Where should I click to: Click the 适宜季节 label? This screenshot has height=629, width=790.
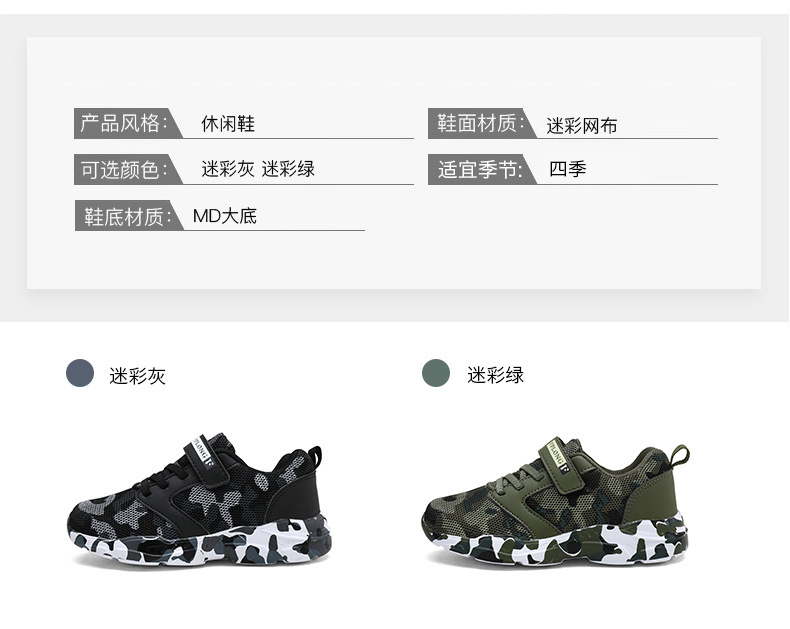coord(480,170)
